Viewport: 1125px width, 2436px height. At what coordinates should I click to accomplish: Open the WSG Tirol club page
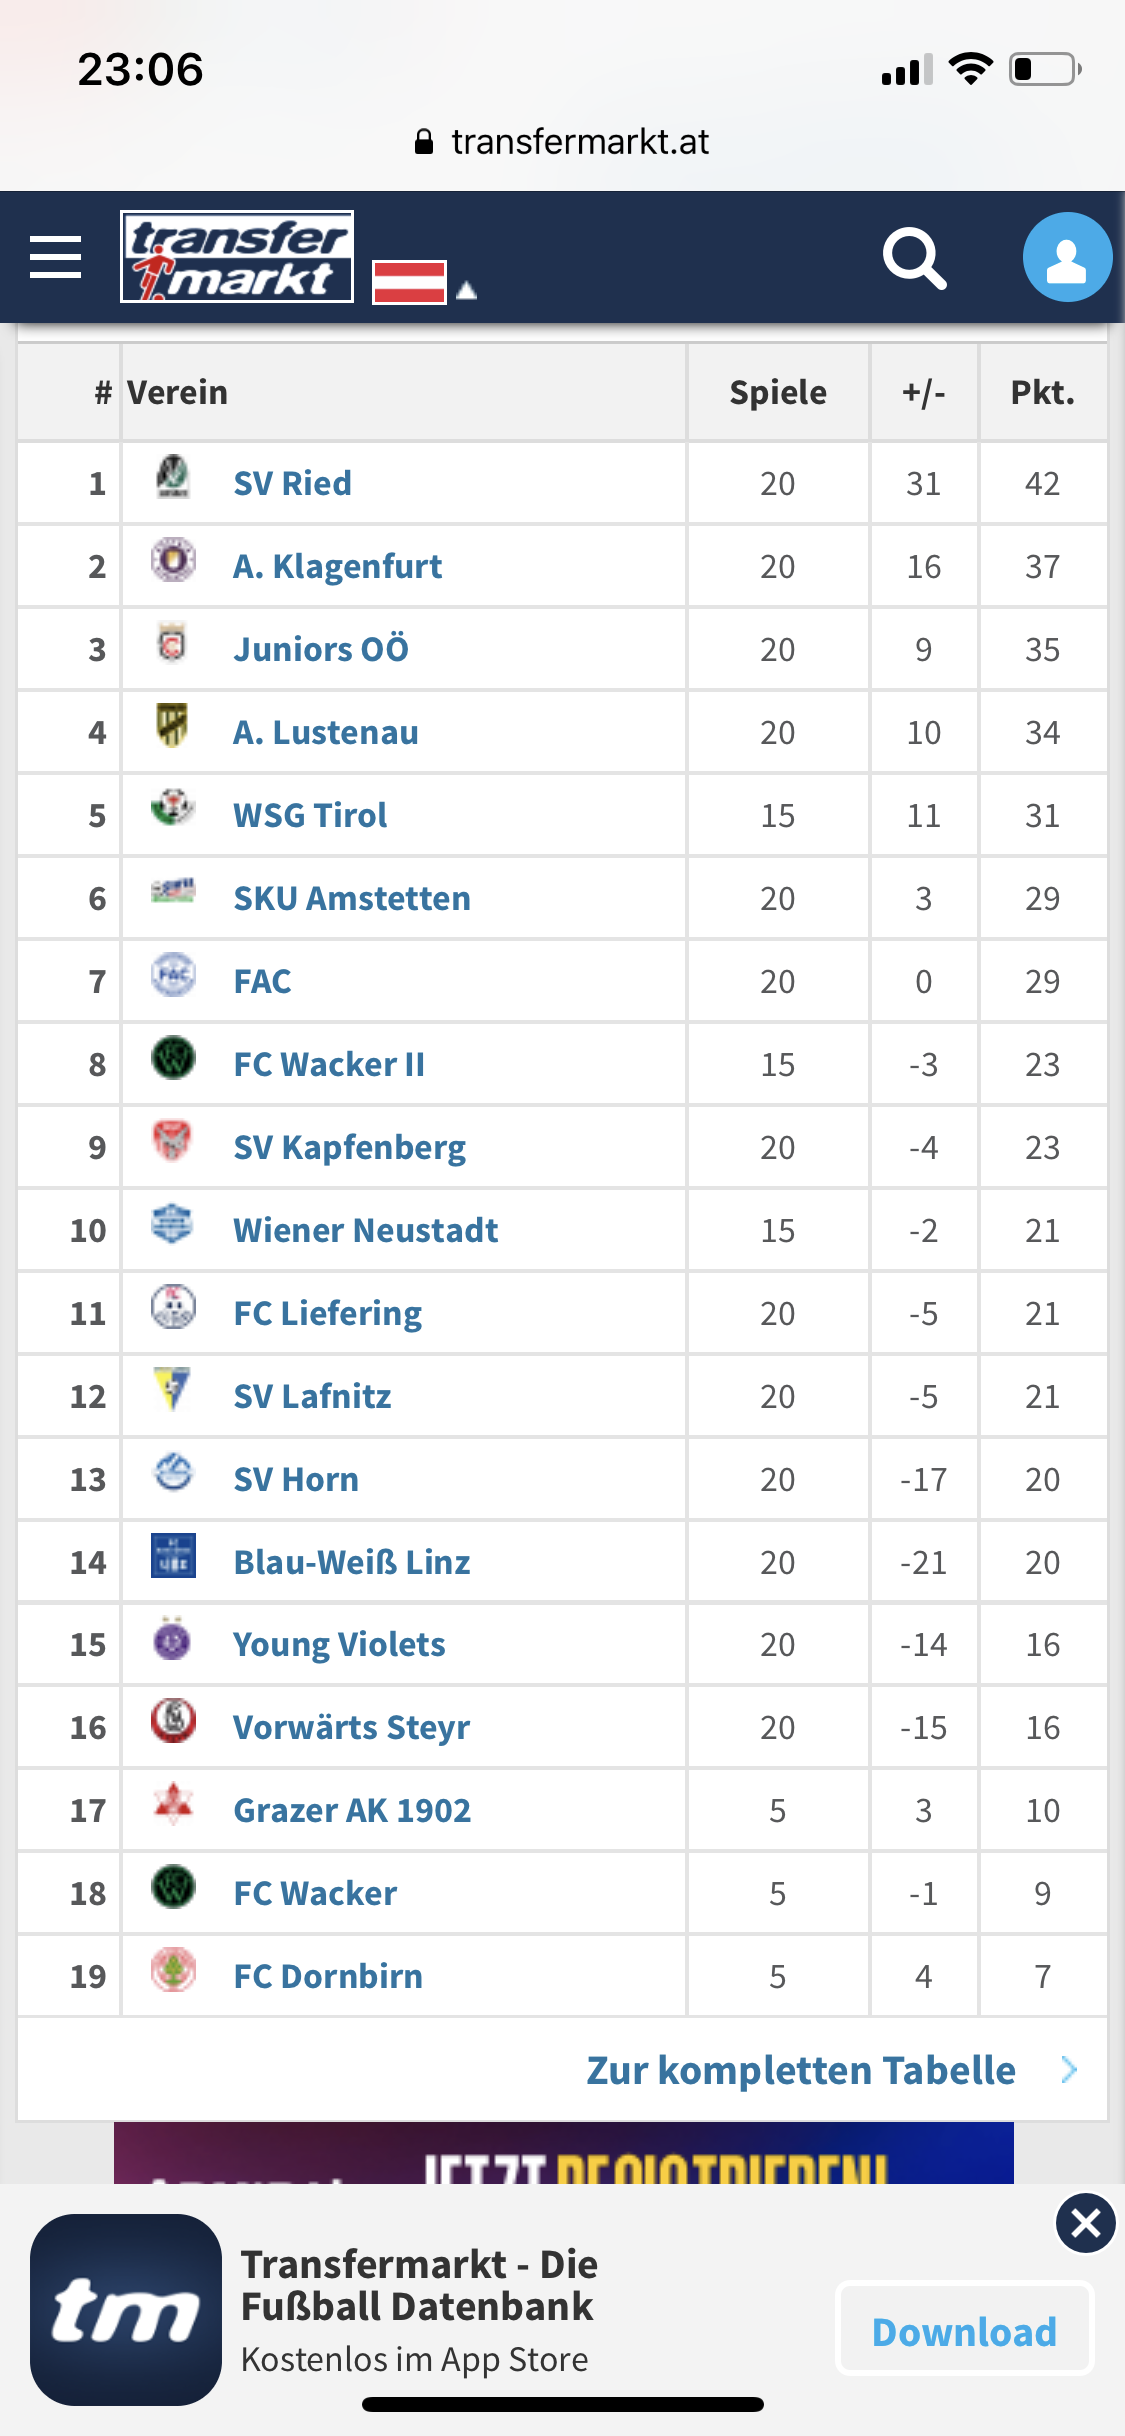(x=310, y=816)
